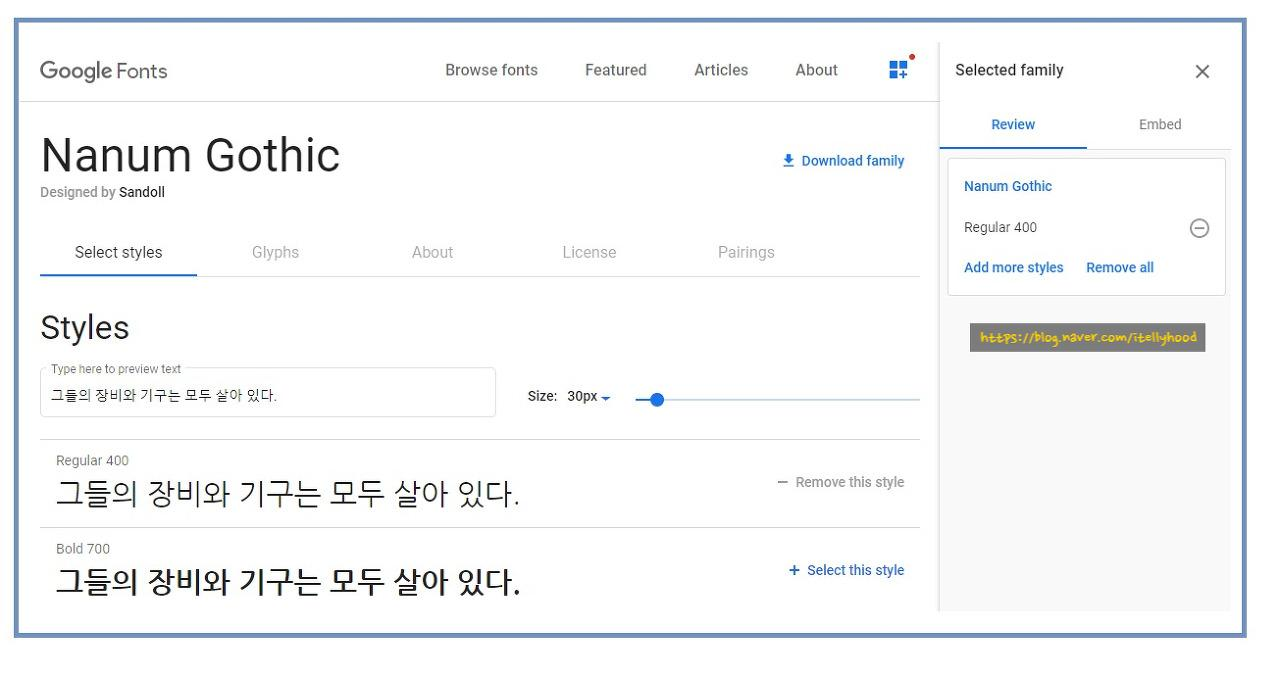Viewport: 1280px width, 675px height.
Task: Click the Regular 400 label in the Selected family panel
Action: tap(1000, 227)
